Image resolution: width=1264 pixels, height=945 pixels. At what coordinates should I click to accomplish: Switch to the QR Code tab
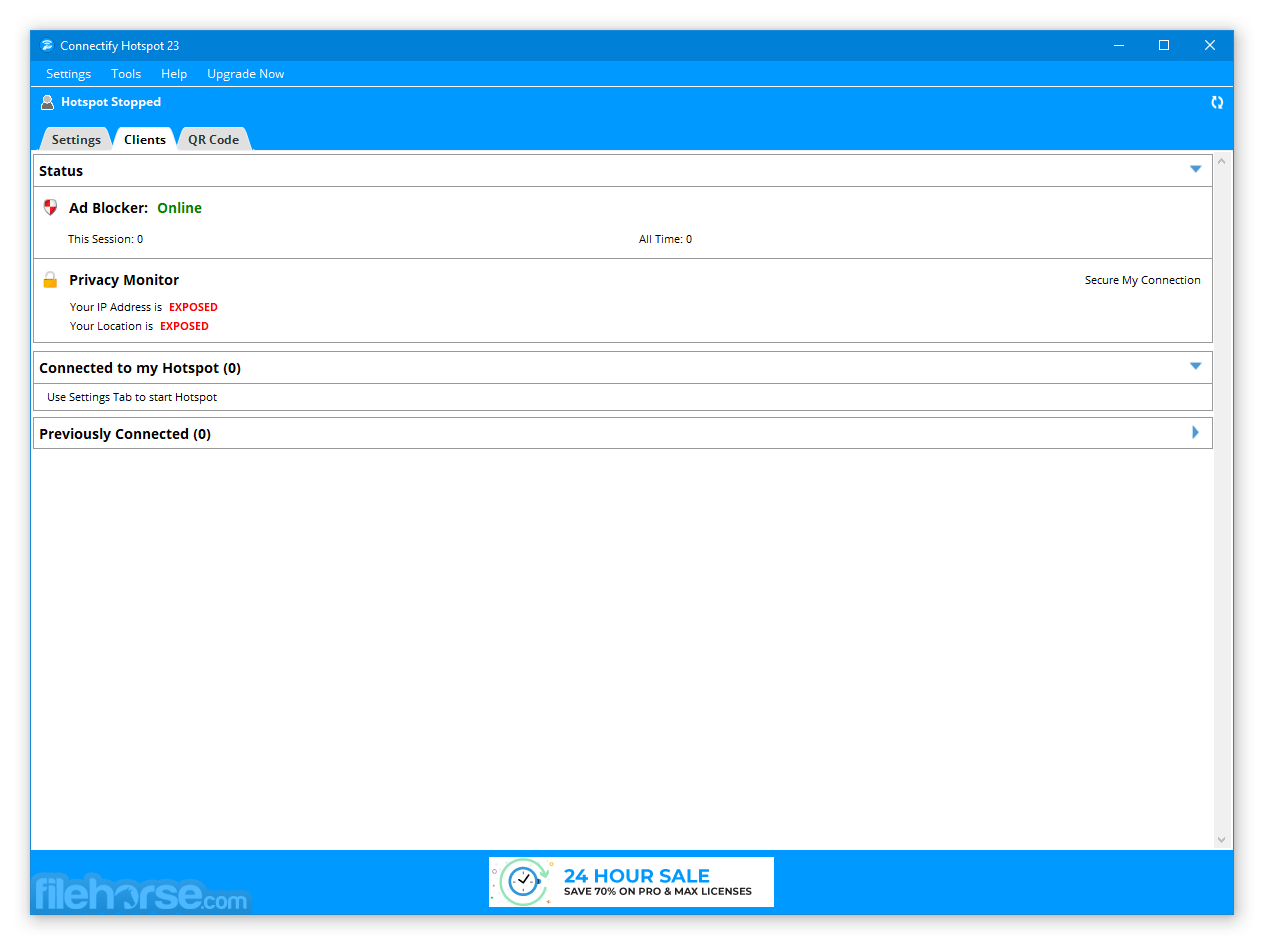(x=213, y=139)
